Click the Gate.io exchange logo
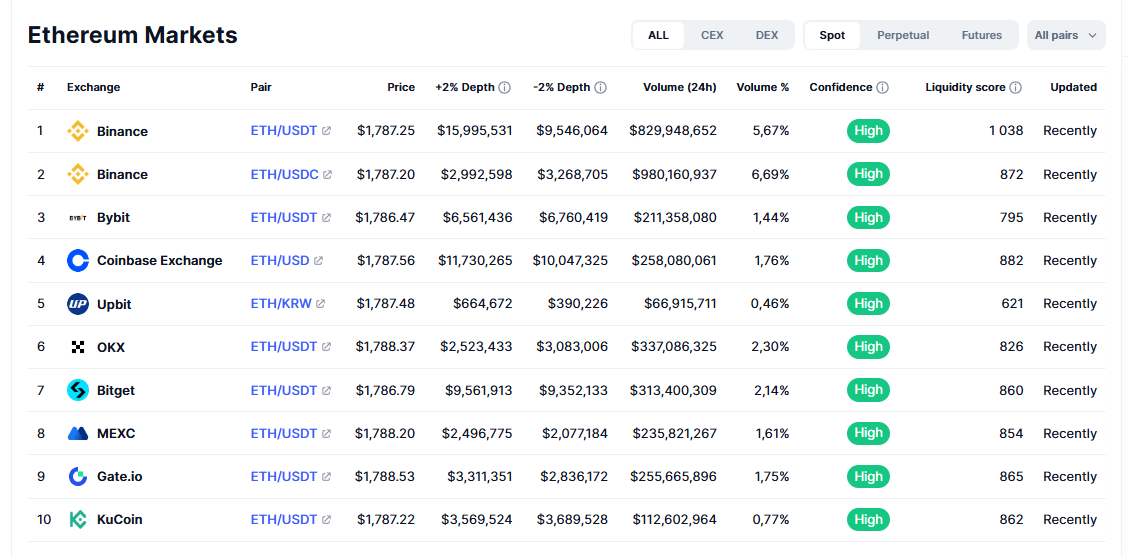The height and width of the screenshot is (557, 1128). (78, 476)
